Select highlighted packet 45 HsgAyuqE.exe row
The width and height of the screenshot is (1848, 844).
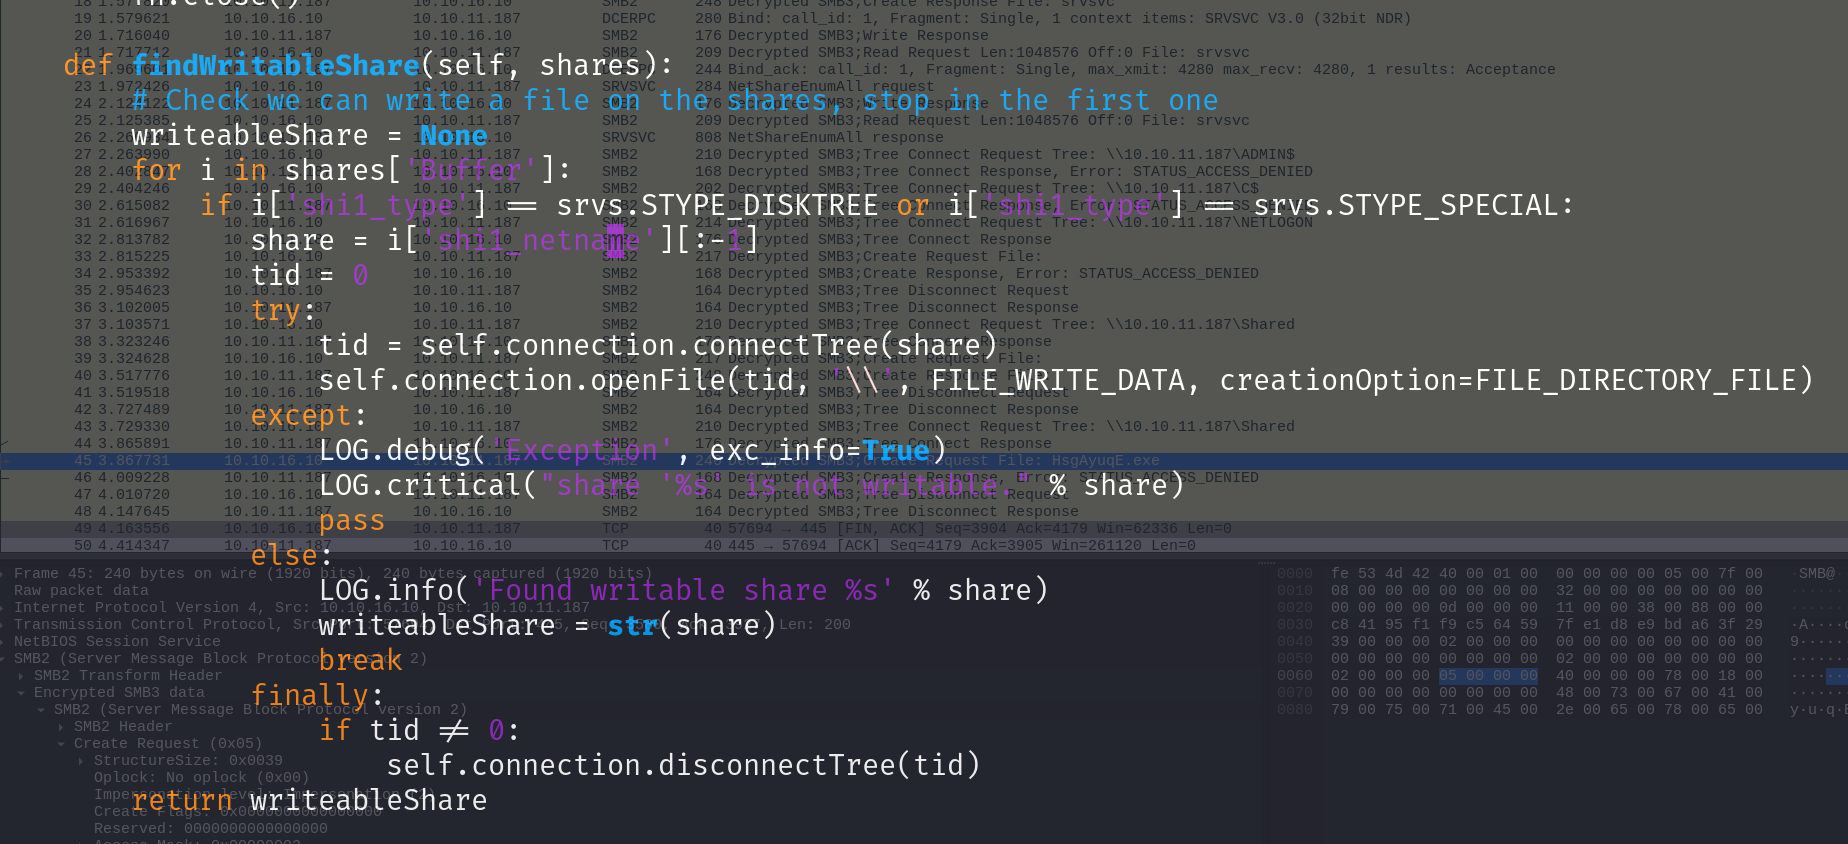[x=924, y=460]
